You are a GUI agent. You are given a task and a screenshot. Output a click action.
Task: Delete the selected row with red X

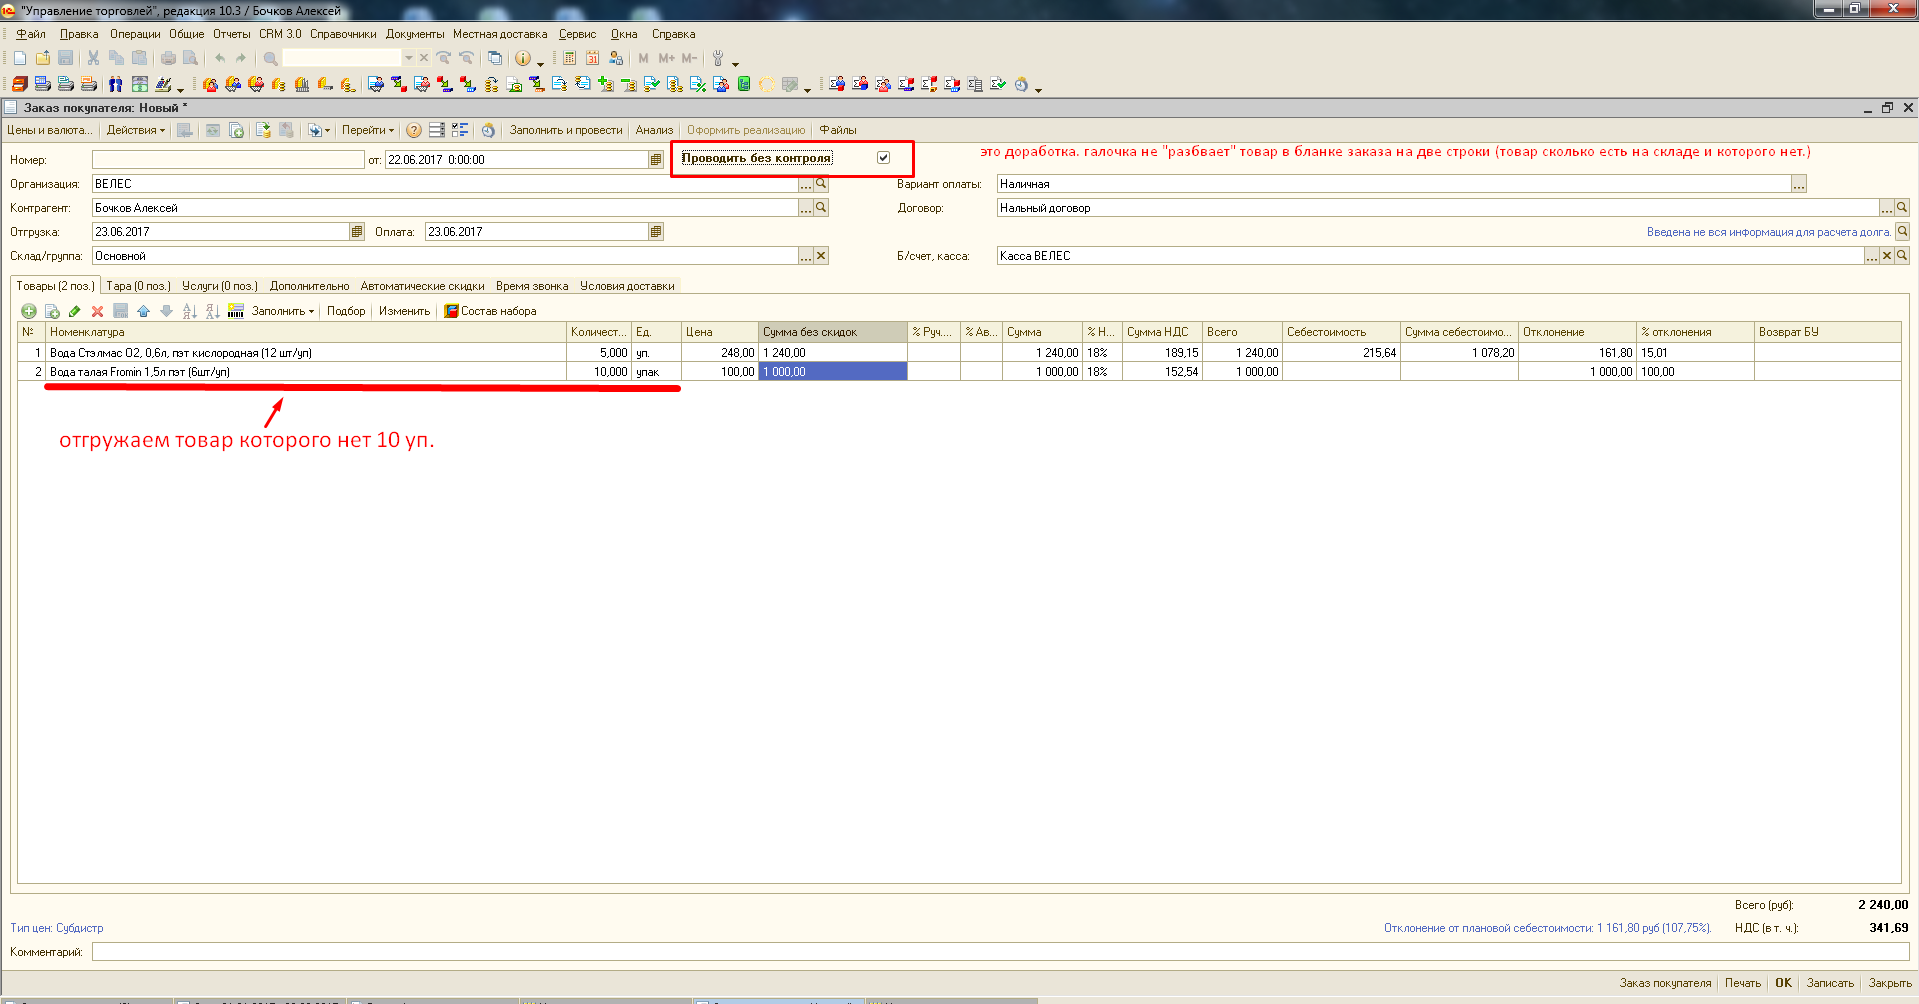click(97, 311)
